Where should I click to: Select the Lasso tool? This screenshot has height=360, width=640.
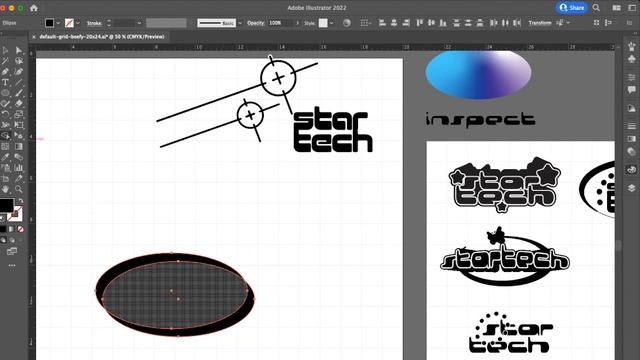tap(19, 61)
